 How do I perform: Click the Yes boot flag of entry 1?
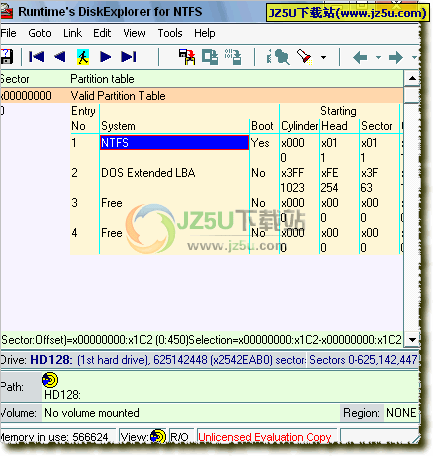[x=260, y=143]
